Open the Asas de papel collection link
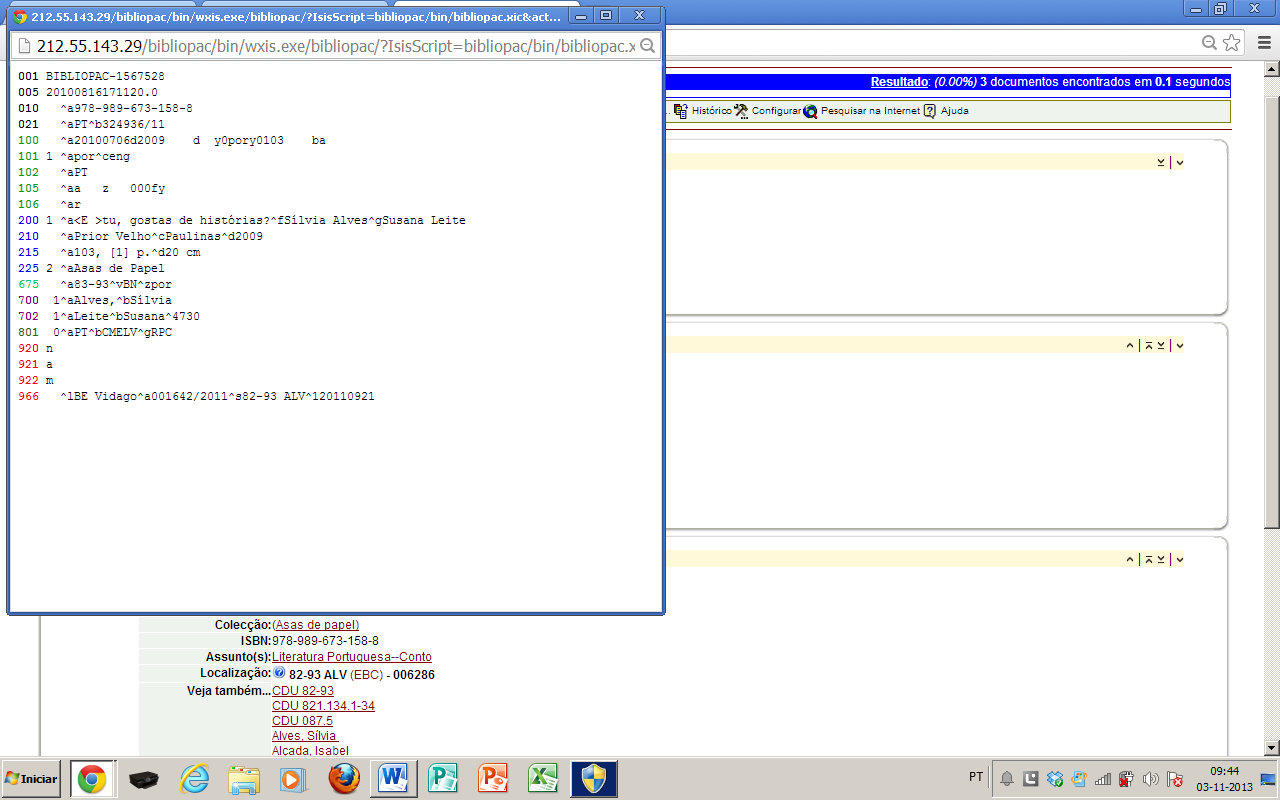Image resolution: width=1280 pixels, height=800 pixels. [x=315, y=625]
